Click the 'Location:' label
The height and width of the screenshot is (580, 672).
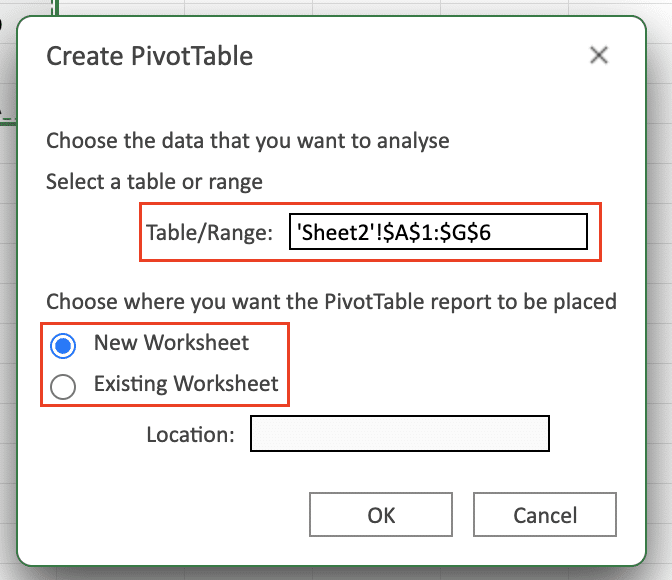(x=190, y=434)
